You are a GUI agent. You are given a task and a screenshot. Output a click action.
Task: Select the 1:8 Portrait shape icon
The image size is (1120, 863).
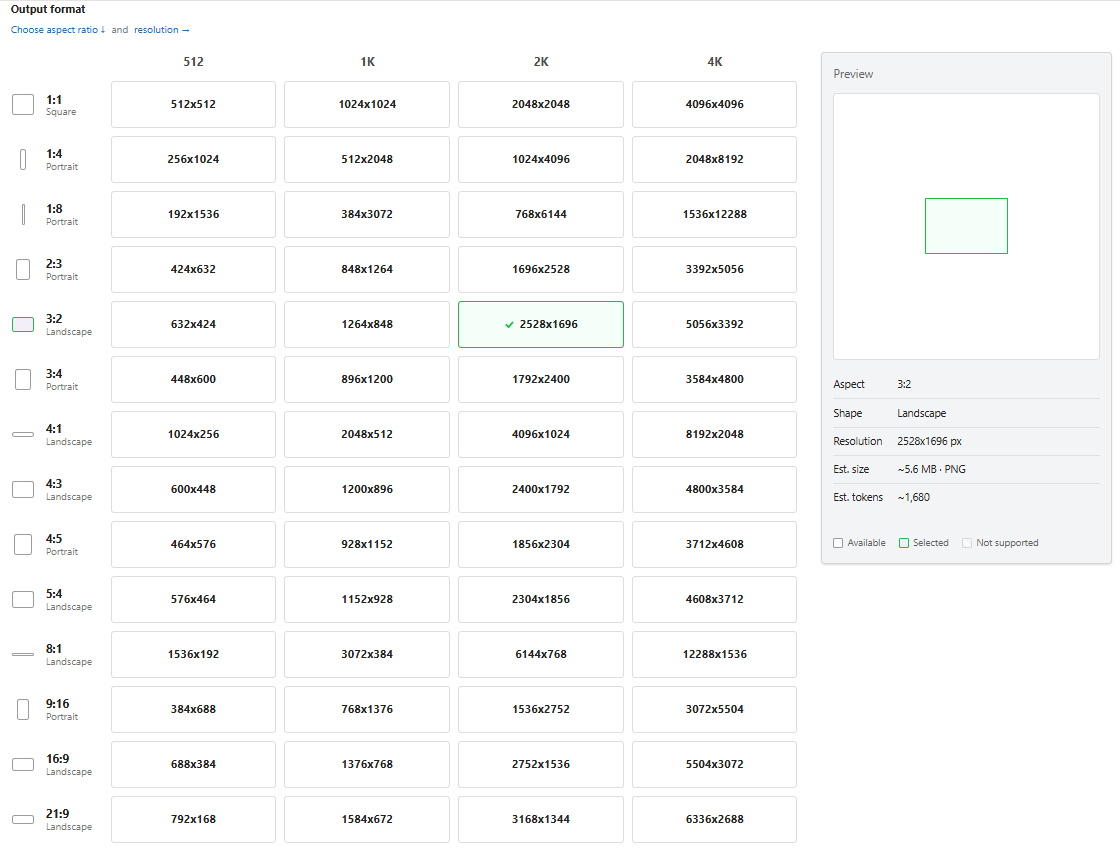(23, 214)
